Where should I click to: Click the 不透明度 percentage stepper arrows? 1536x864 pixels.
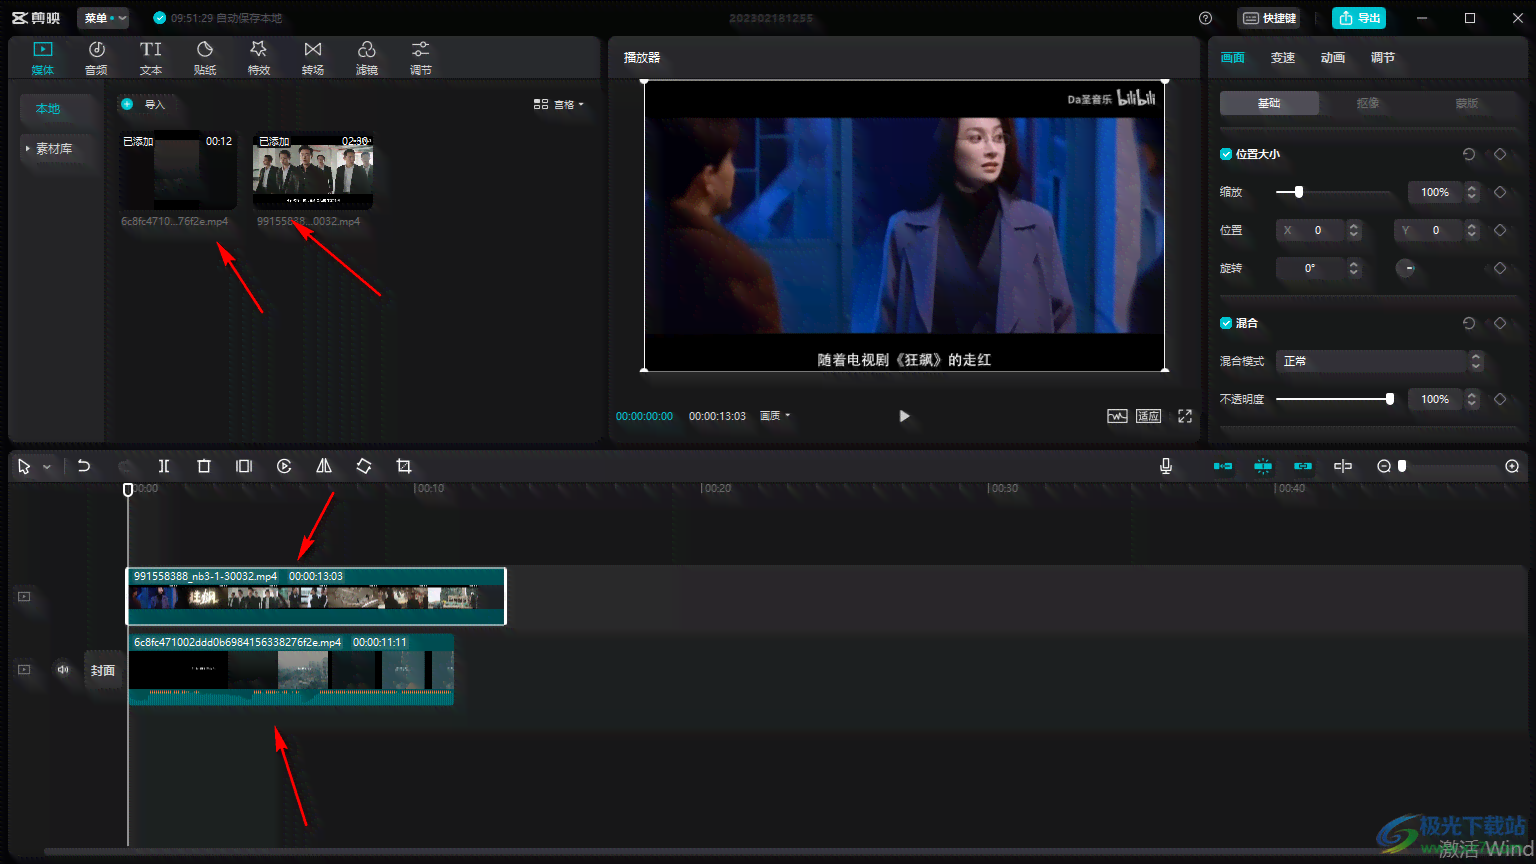tap(1472, 399)
